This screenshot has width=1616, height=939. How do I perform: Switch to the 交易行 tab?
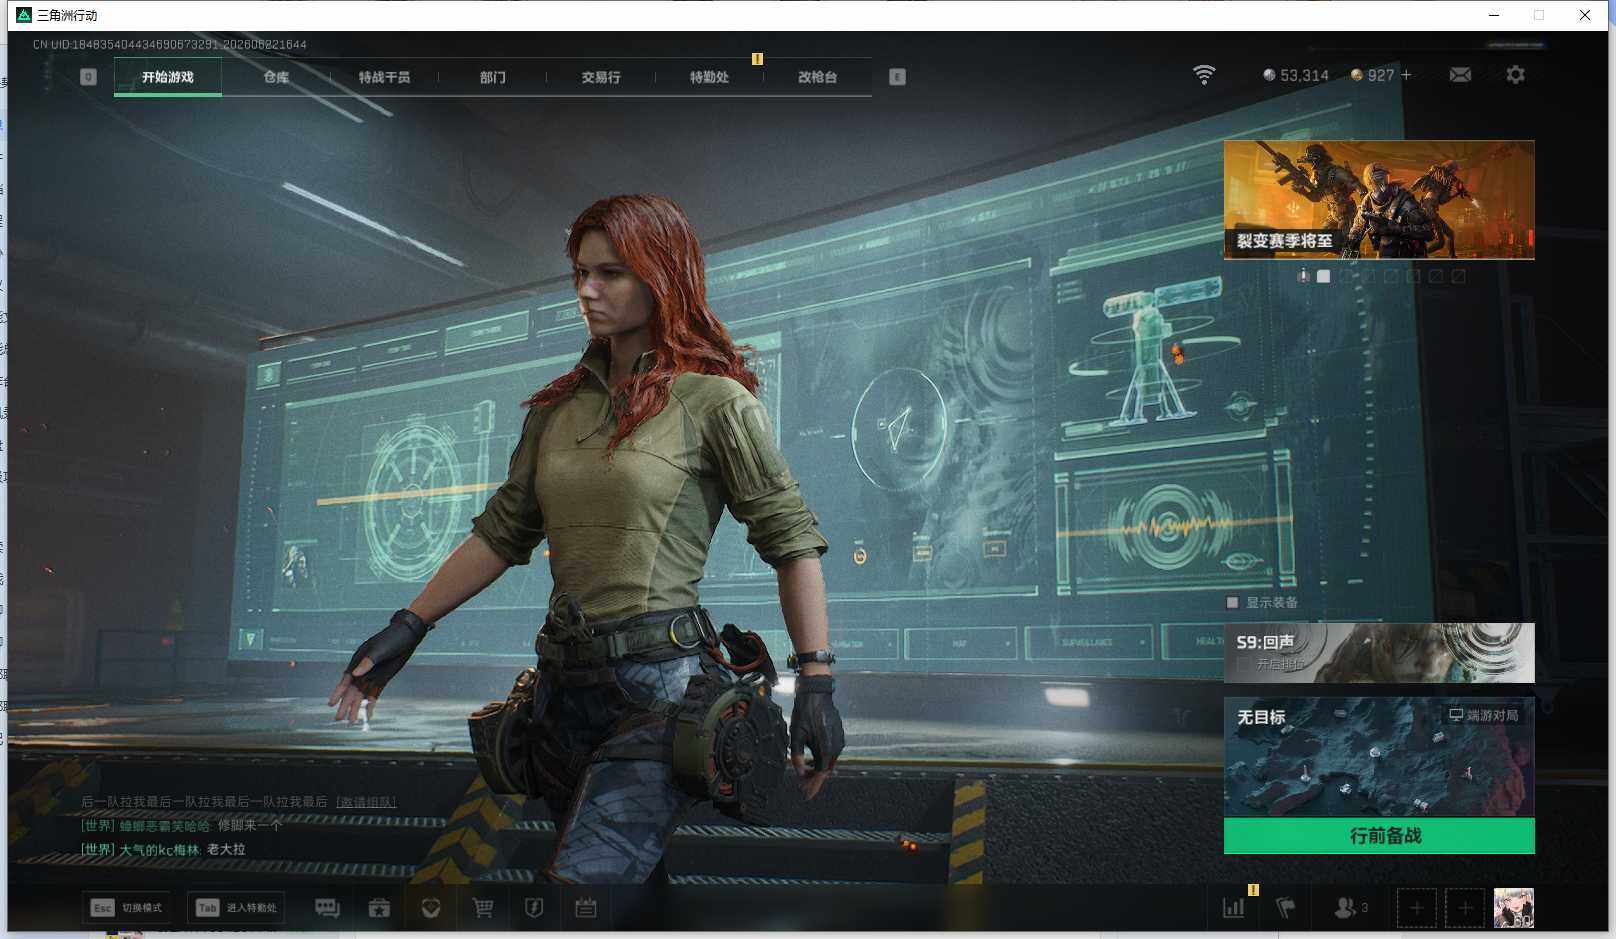601,77
